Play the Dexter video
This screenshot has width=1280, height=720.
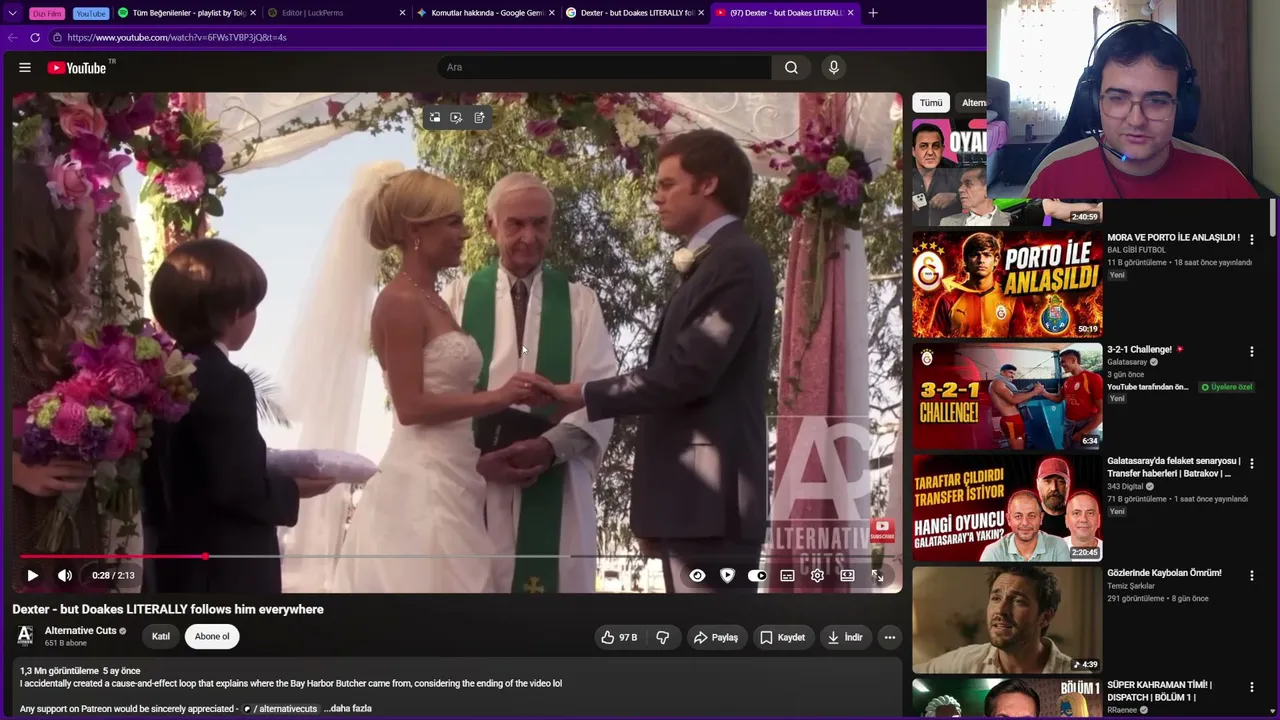[33, 575]
